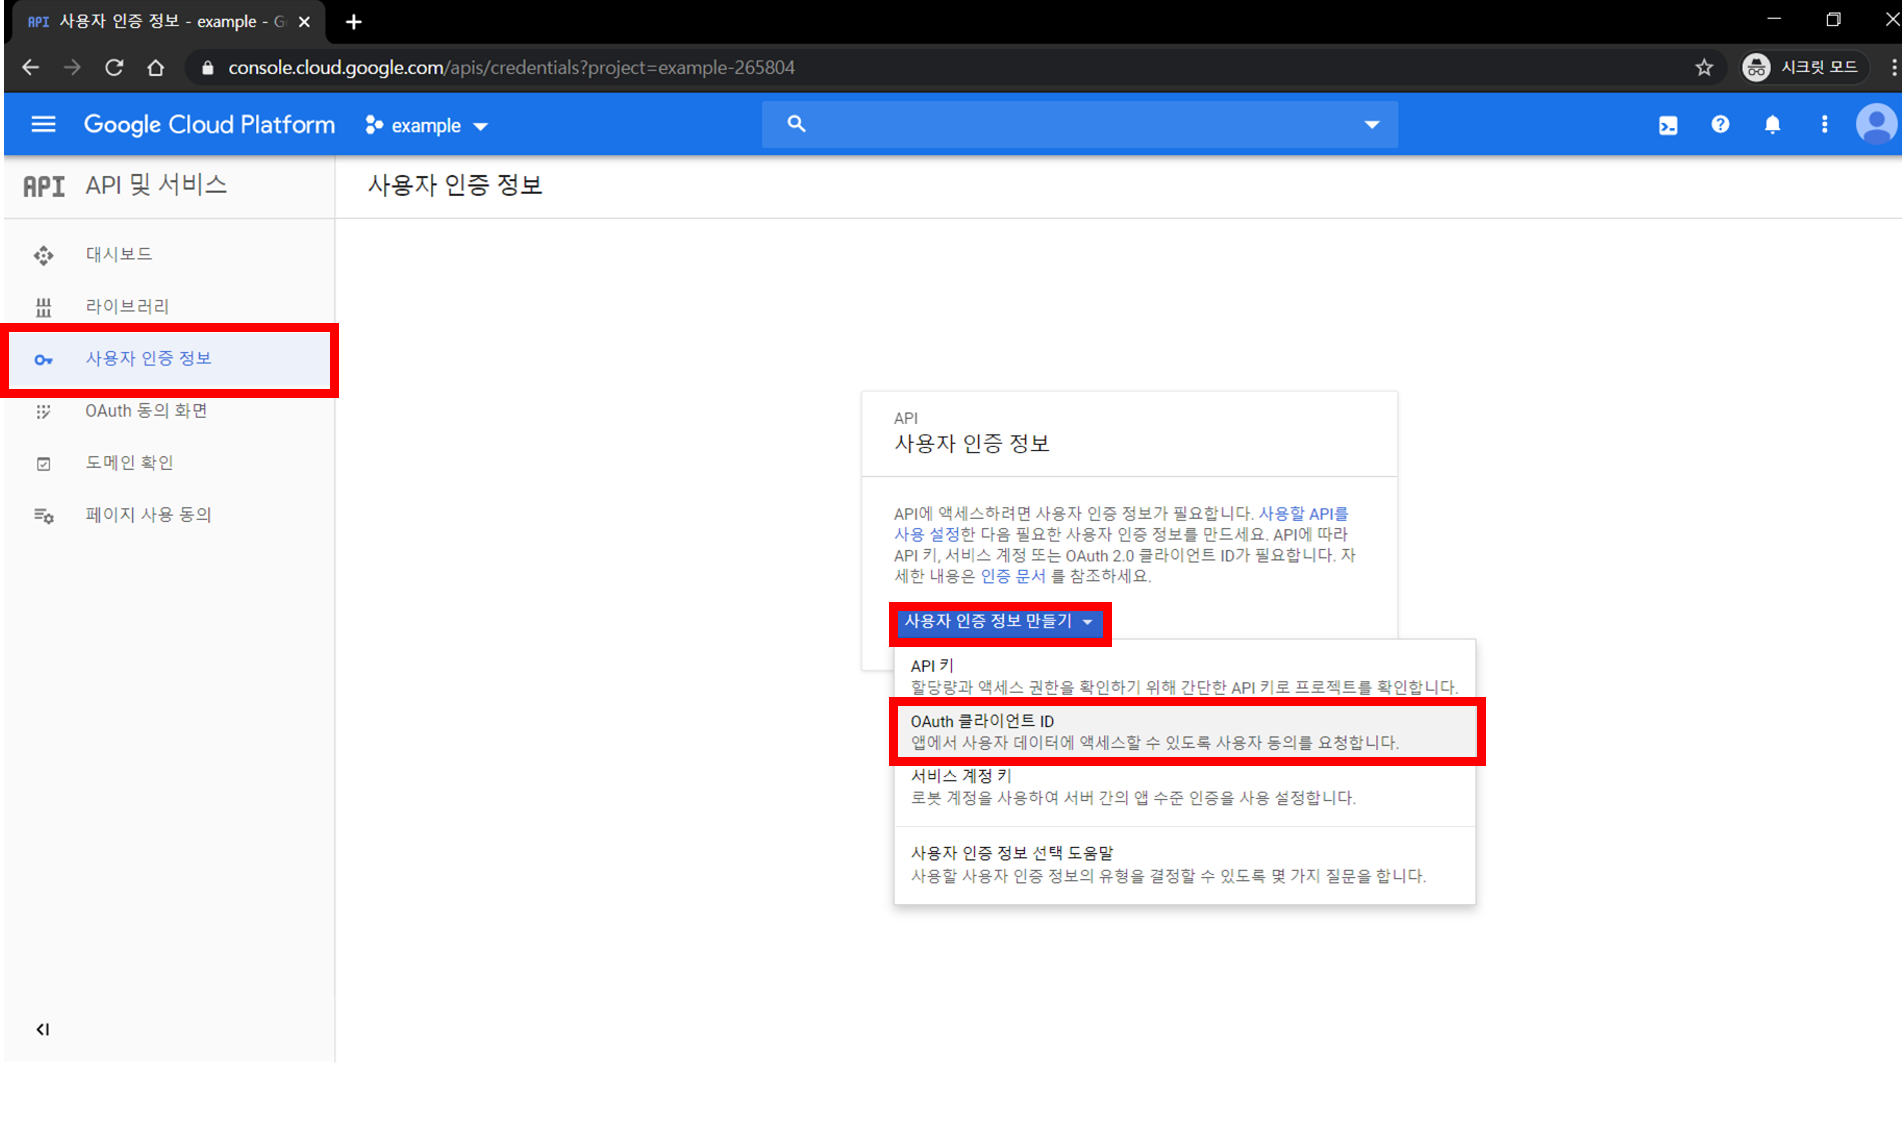
Task: Open the example project selector dropdown
Action: [x=427, y=126]
